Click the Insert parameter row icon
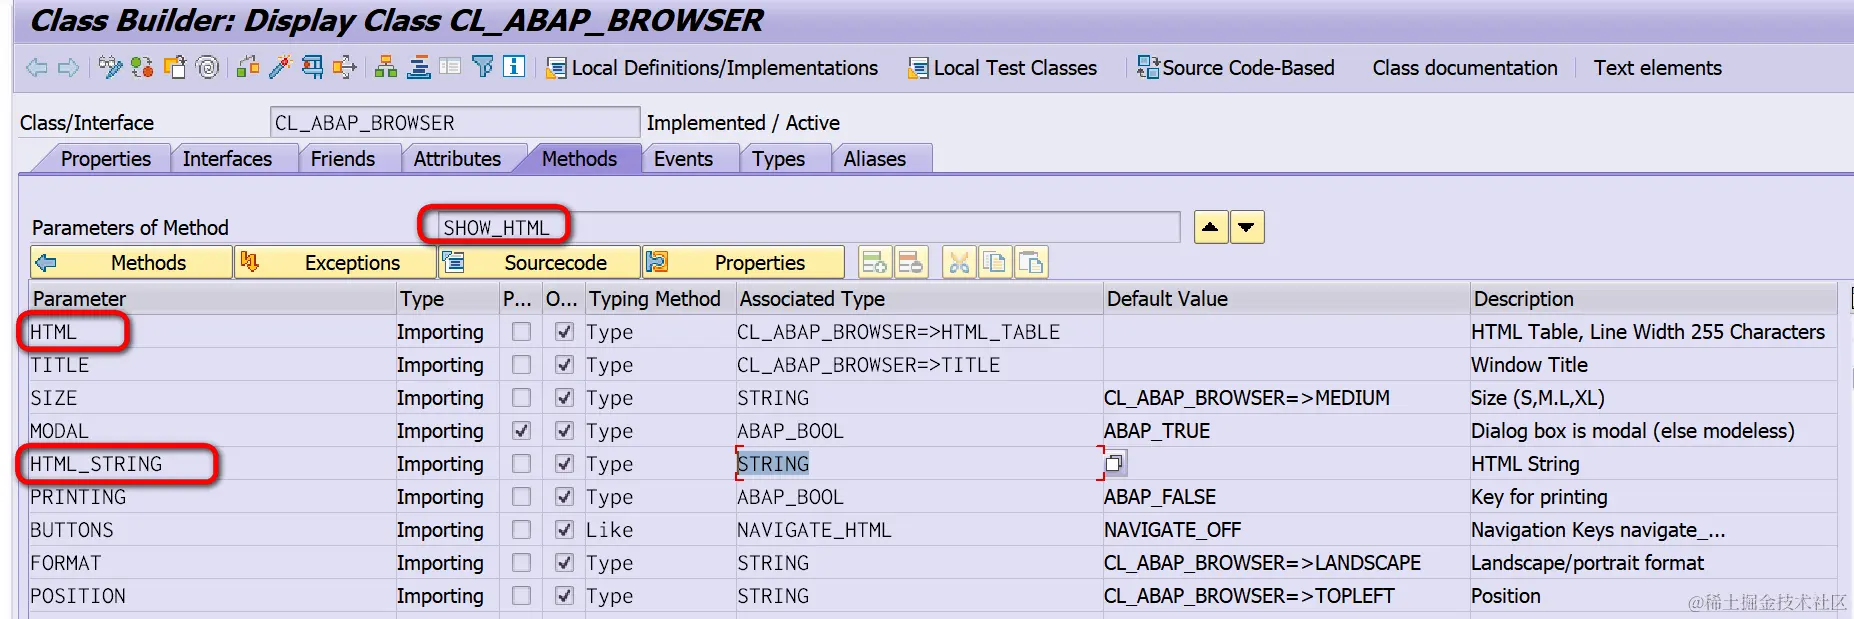 (874, 262)
